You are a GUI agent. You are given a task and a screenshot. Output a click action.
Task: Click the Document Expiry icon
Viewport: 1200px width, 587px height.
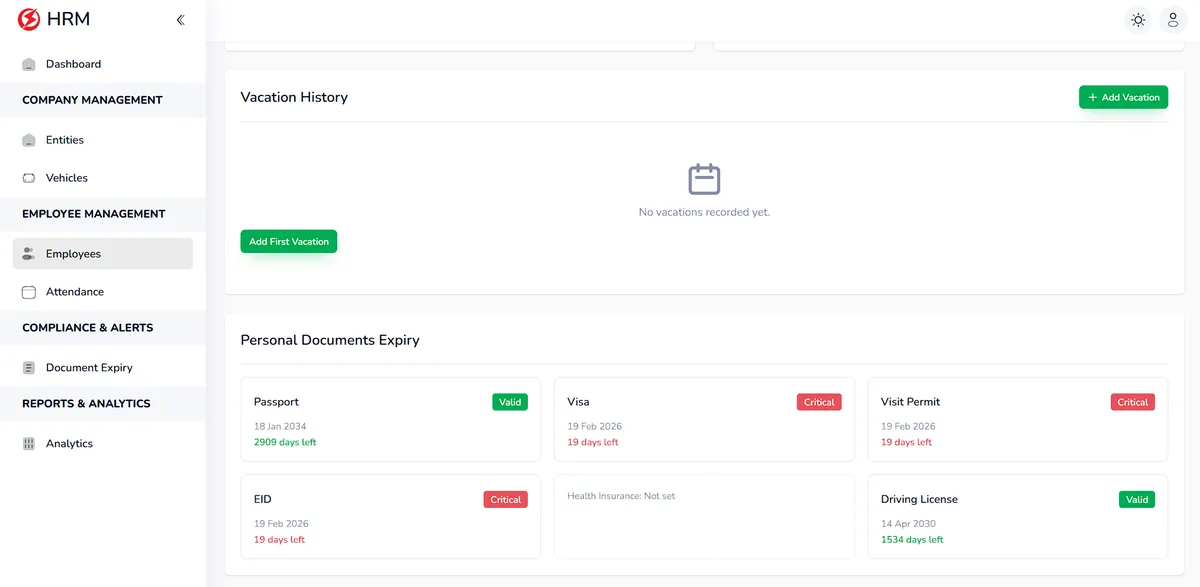[29, 368]
